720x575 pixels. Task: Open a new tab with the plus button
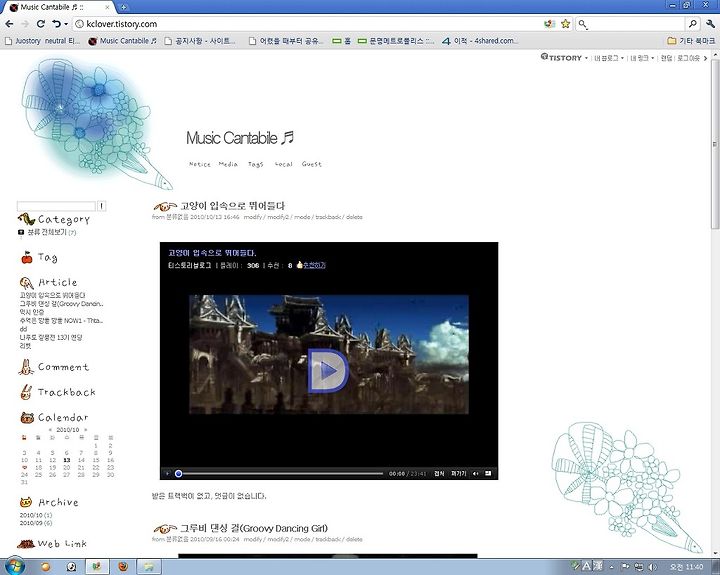(124, 7)
